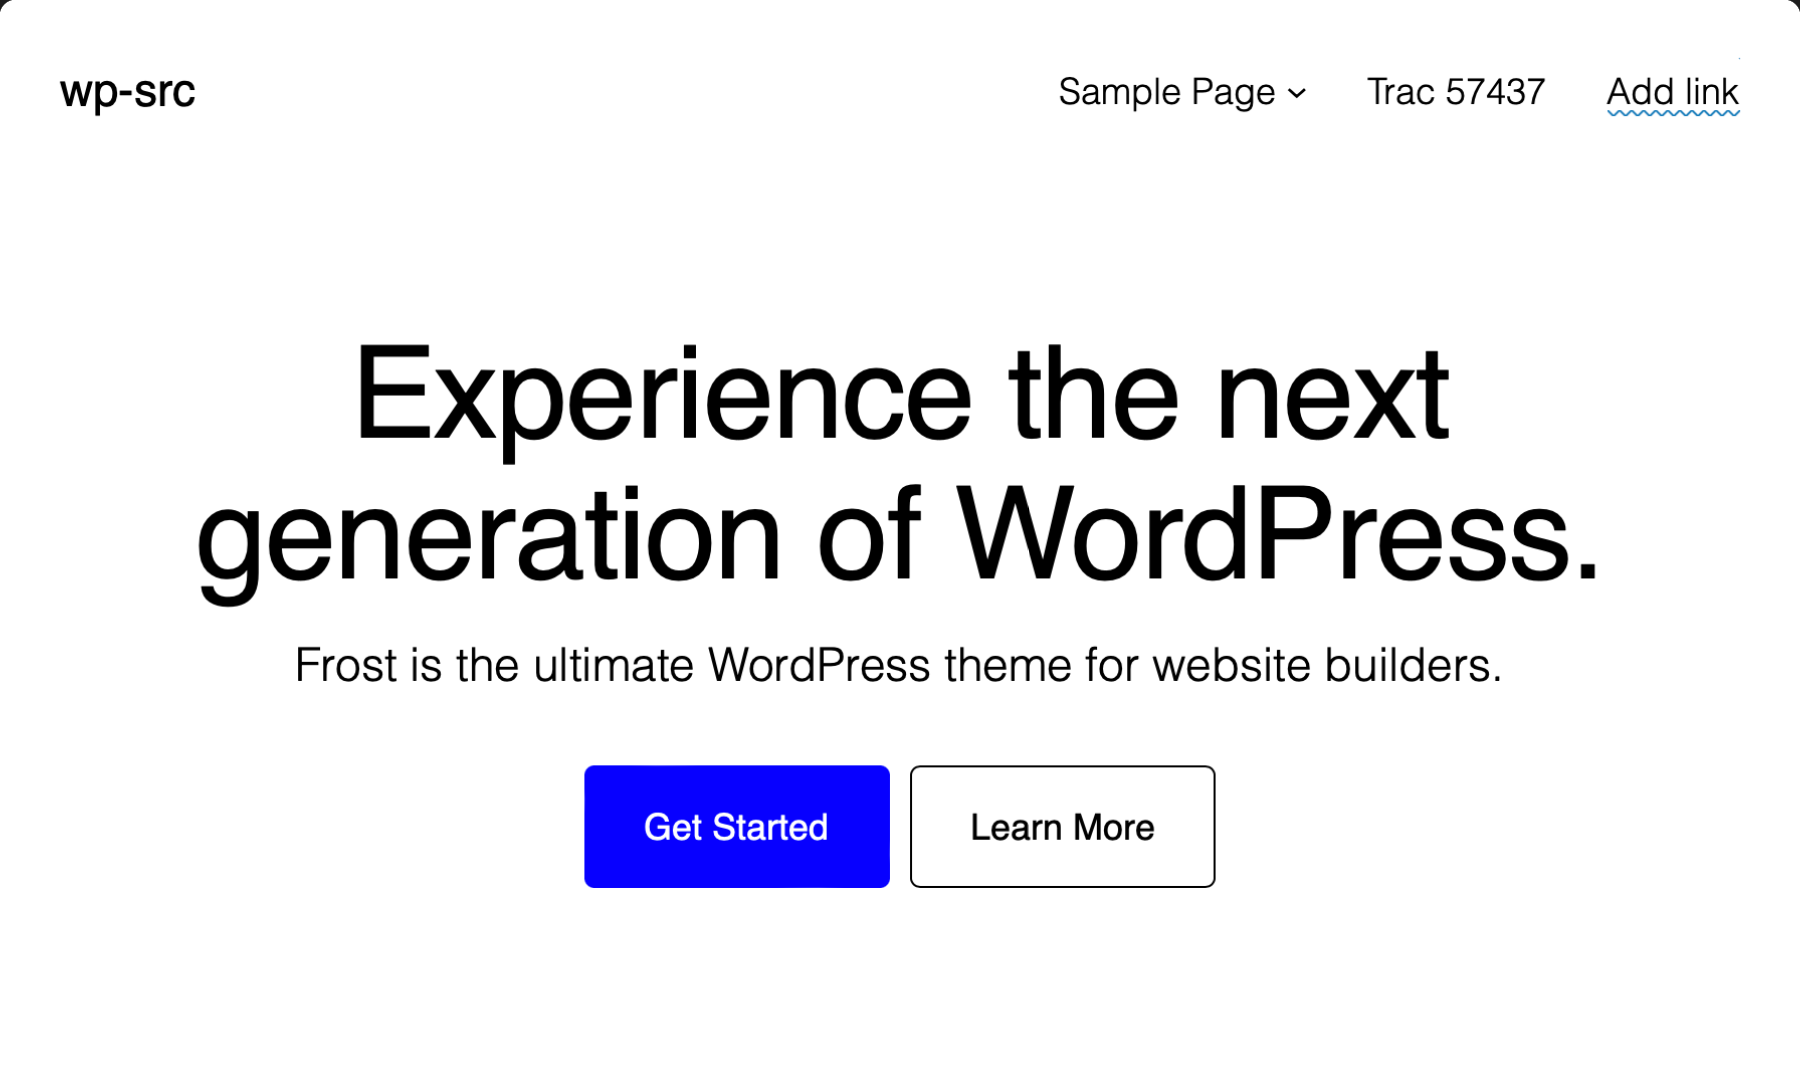Select the main hero headline block

(x=900, y=465)
